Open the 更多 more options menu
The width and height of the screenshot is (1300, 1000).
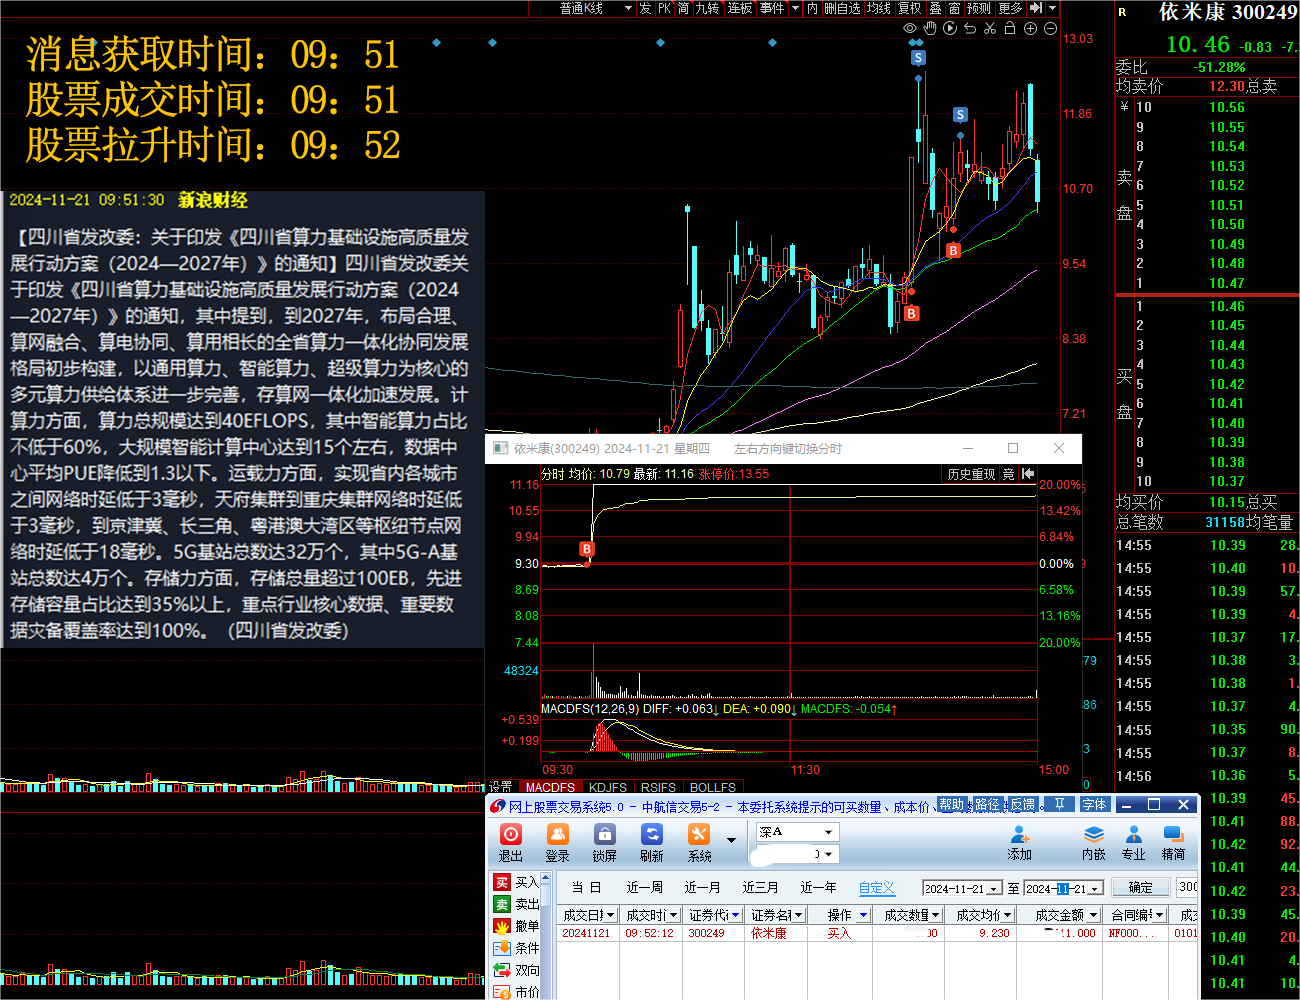click(x=1011, y=8)
